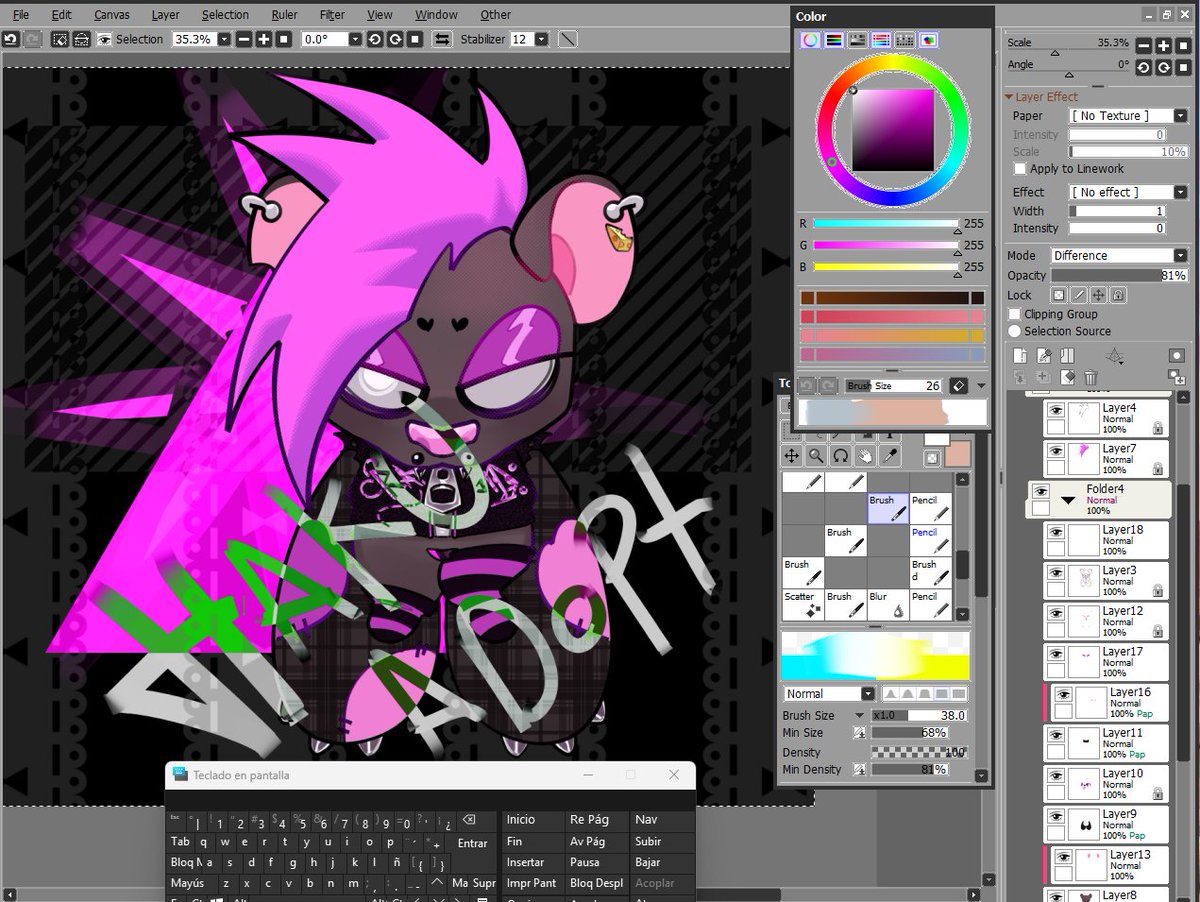
Task: Click the invert selection icon in toolbar
Action: (80, 39)
